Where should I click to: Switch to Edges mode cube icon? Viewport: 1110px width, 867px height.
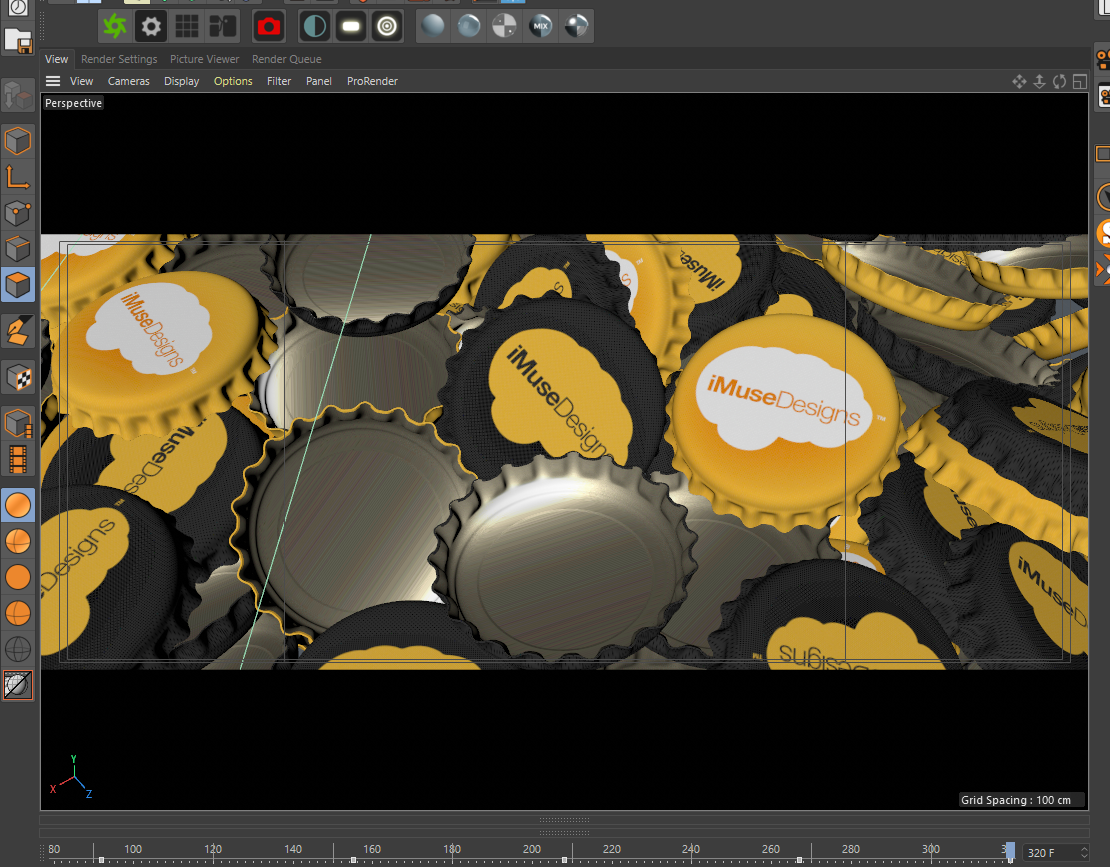(x=18, y=249)
